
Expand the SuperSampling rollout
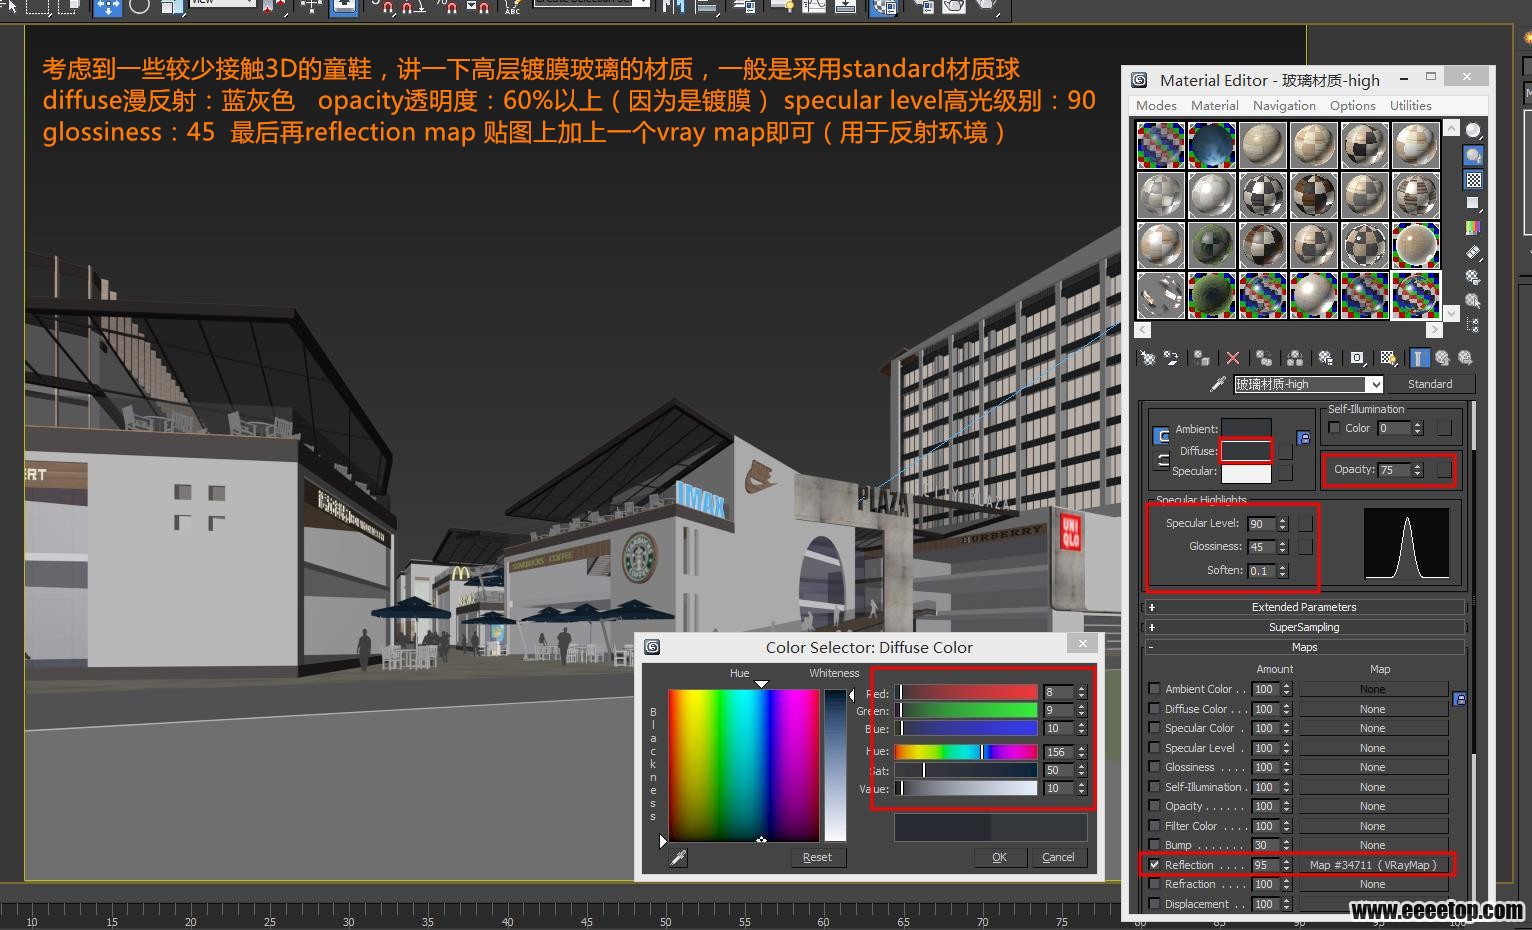[x=1304, y=627]
